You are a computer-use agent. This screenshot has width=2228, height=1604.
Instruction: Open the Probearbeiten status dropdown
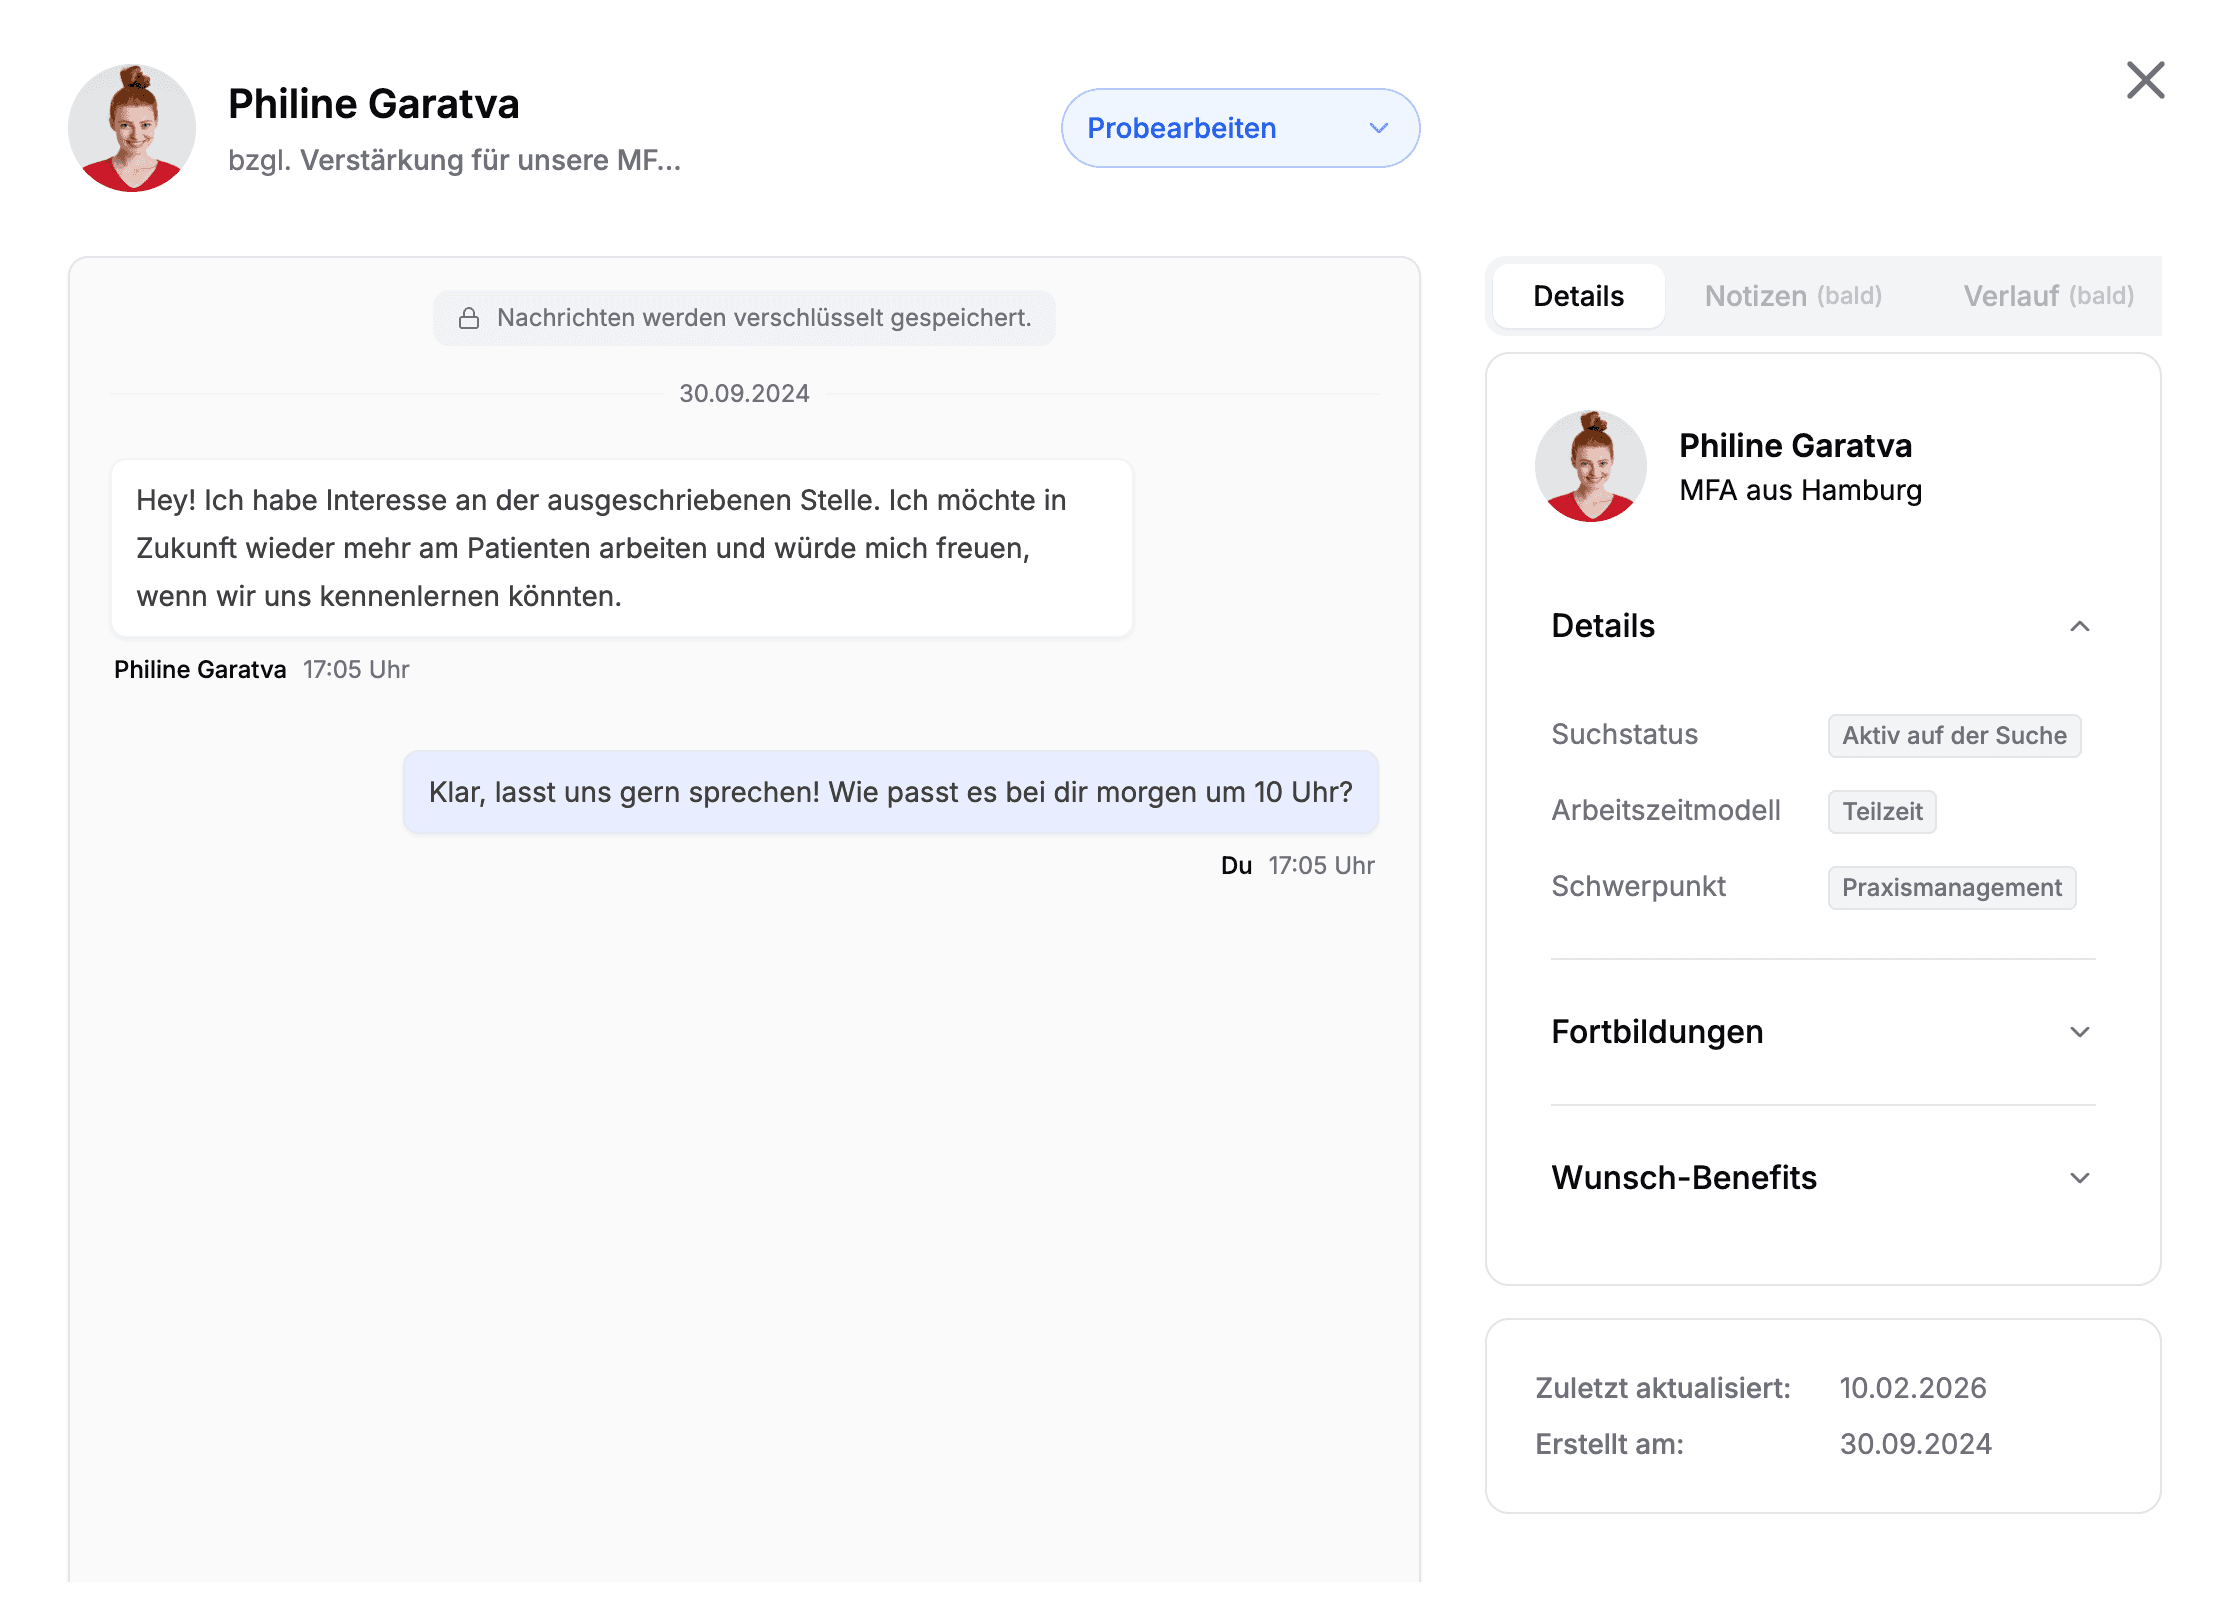tap(1240, 128)
